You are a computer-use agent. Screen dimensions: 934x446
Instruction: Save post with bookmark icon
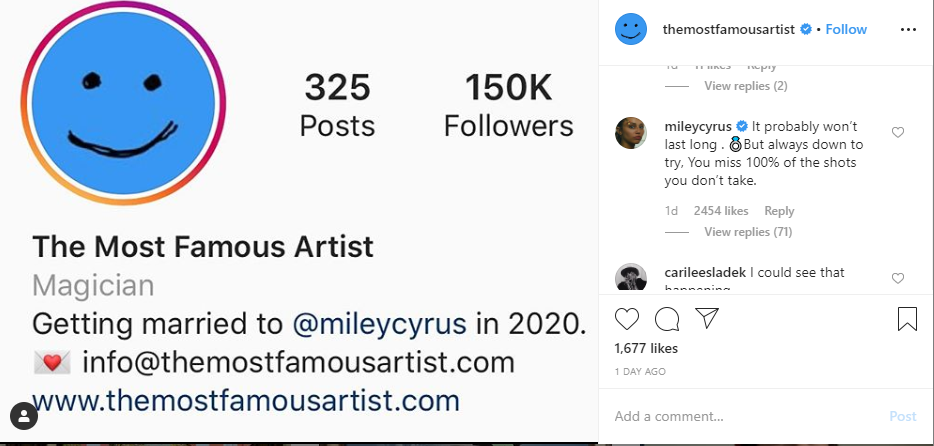pos(906,319)
